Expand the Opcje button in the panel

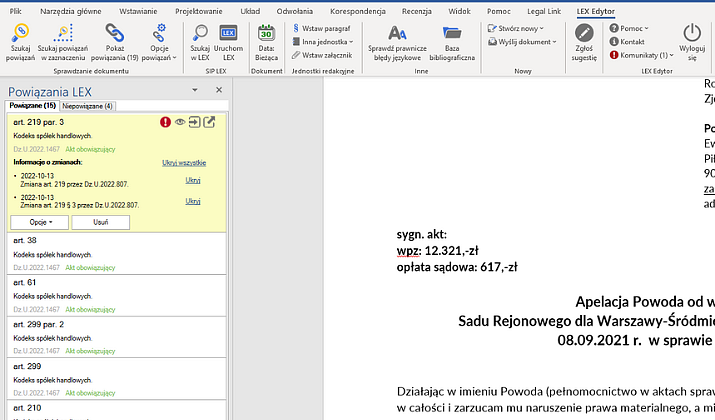coord(40,222)
